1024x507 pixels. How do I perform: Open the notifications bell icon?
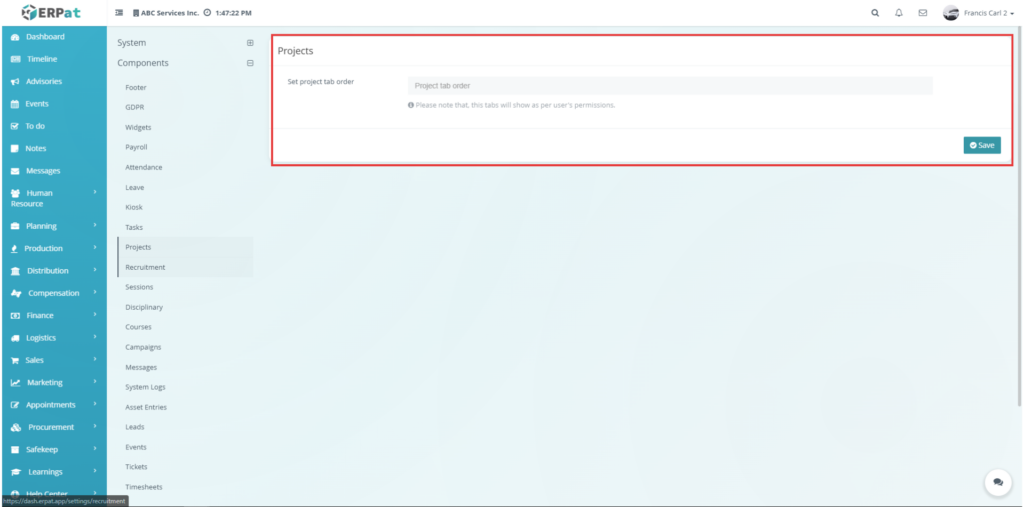pos(899,13)
